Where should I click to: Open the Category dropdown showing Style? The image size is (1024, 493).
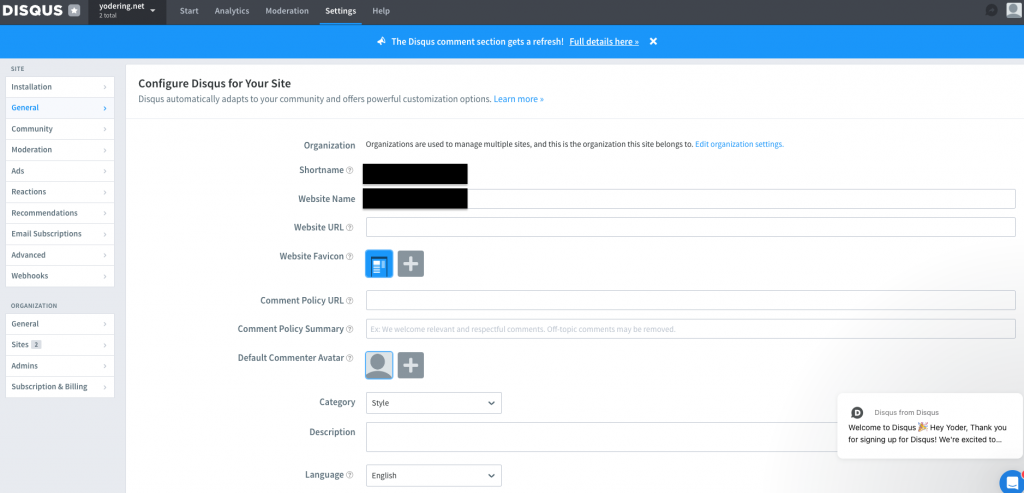click(x=434, y=403)
